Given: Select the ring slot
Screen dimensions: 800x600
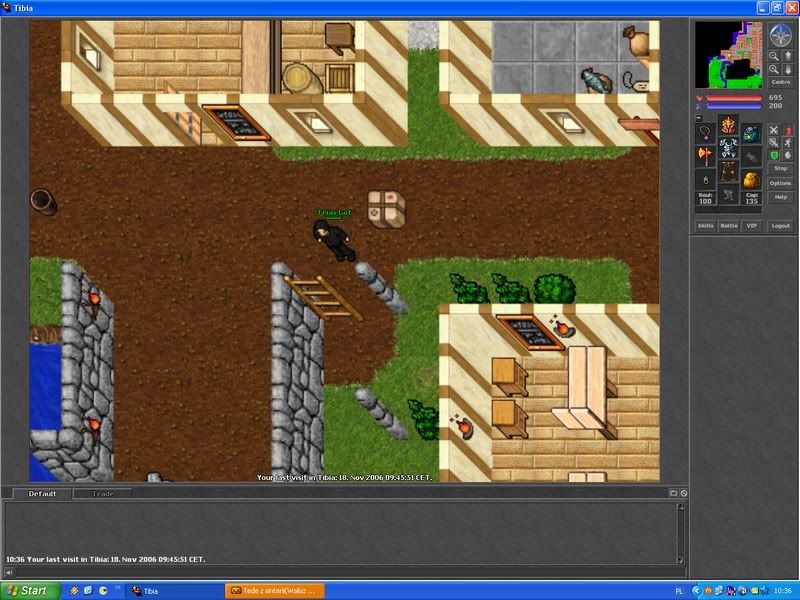Looking at the screenshot, I should pyautogui.click(x=705, y=180).
